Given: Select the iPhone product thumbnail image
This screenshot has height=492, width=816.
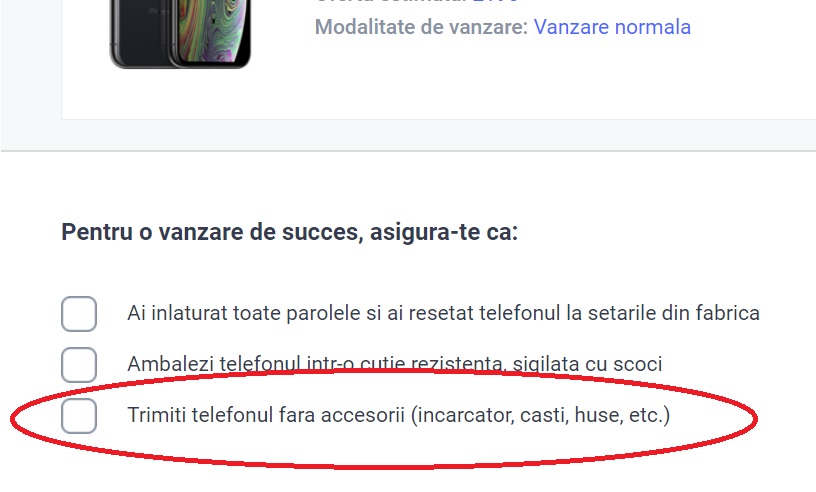Looking at the screenshot, I should pyautogui.click(x=180, y=34).
